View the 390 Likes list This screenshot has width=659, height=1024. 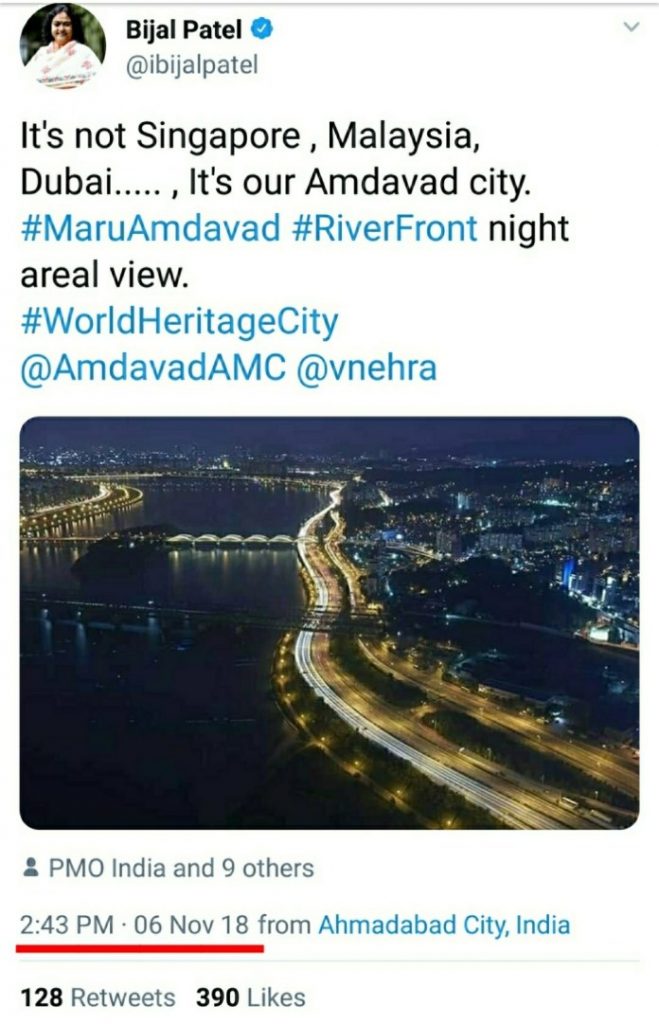[x=251, y=998]
